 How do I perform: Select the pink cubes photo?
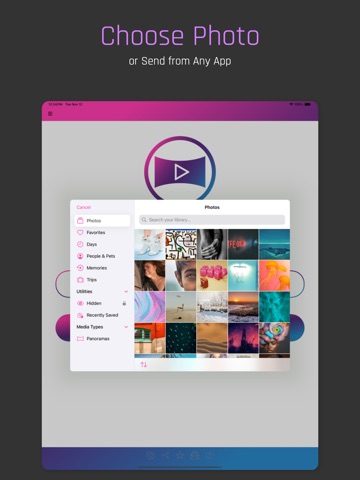click(x=212, y=276)
